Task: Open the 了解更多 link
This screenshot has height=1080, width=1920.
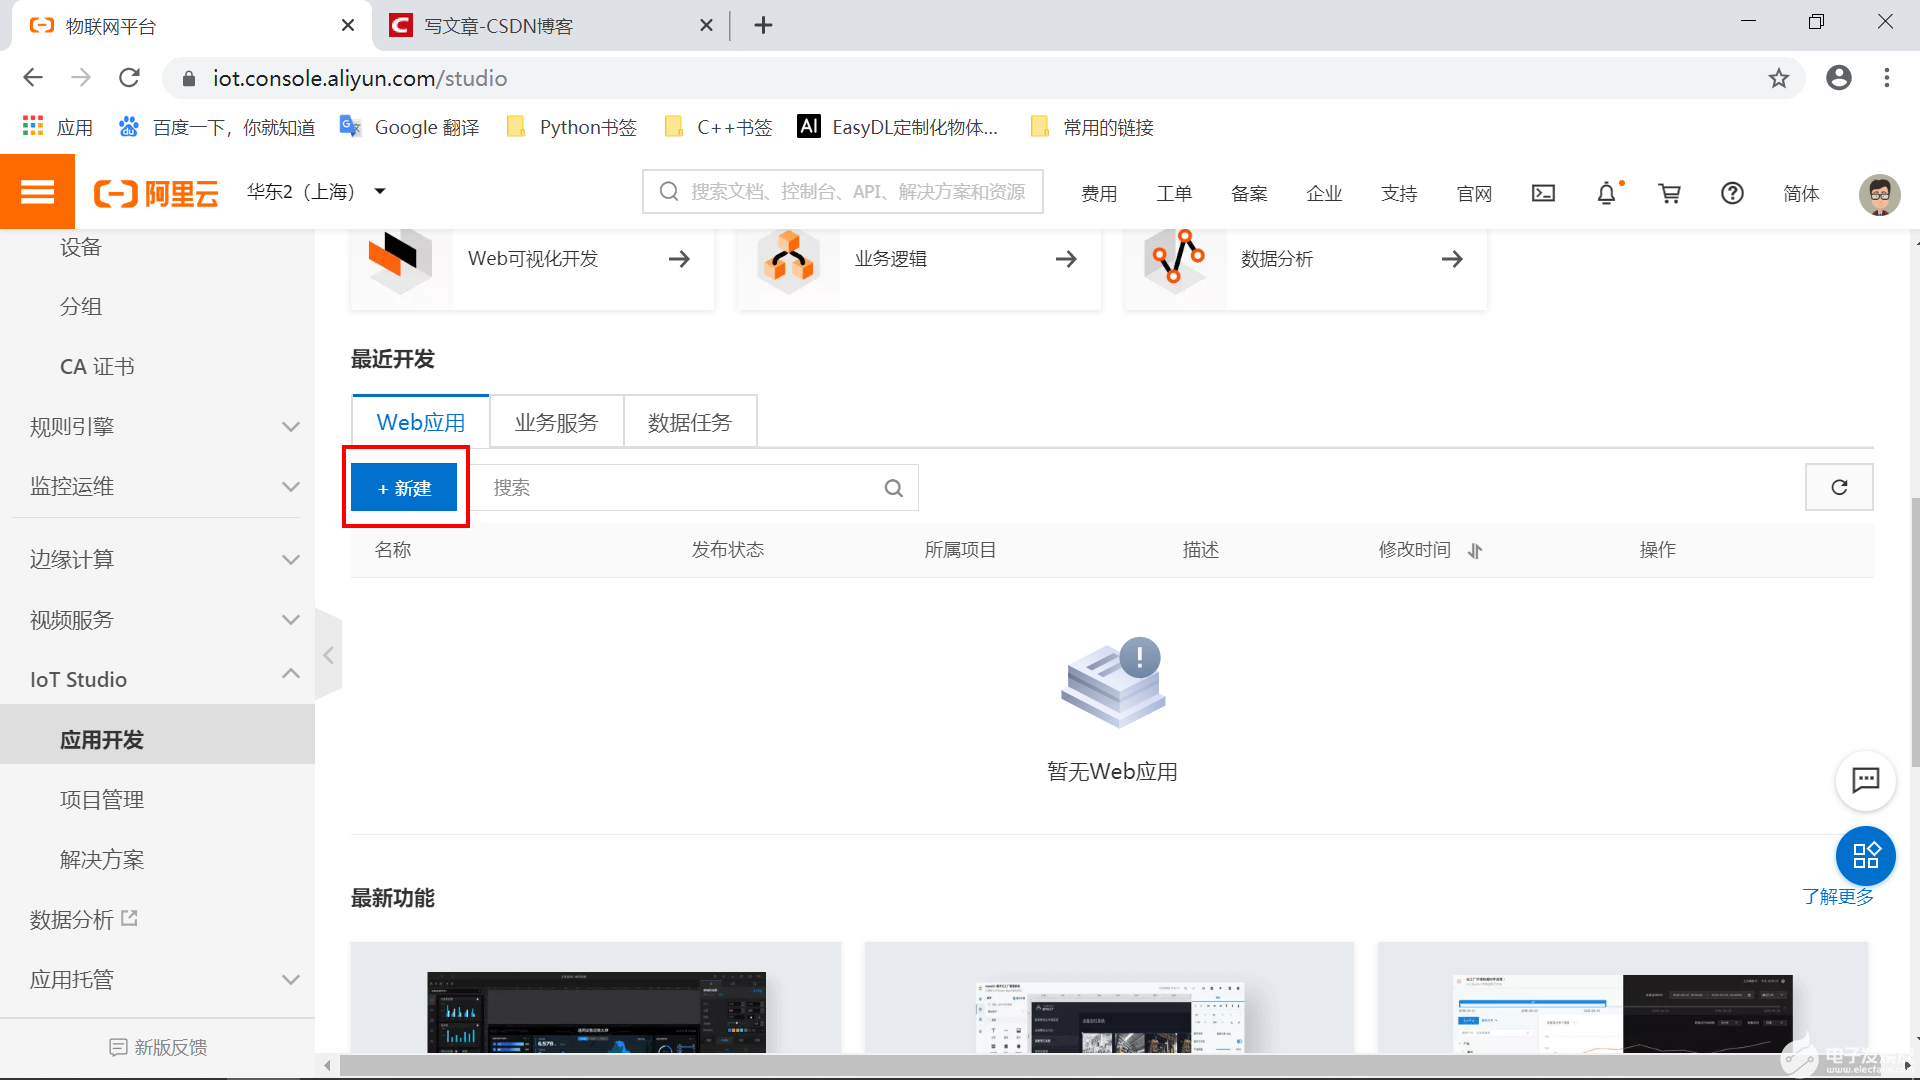Action: 1838,896
